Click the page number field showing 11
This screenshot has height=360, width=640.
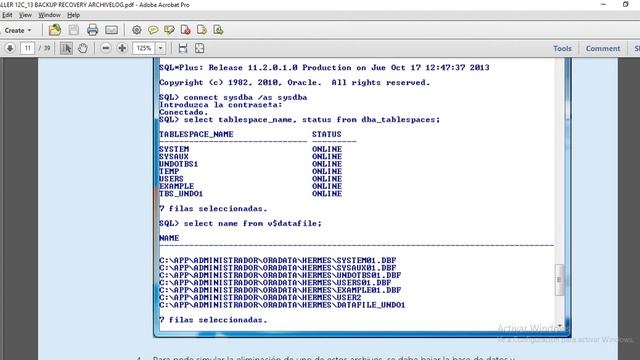(27, 48)
